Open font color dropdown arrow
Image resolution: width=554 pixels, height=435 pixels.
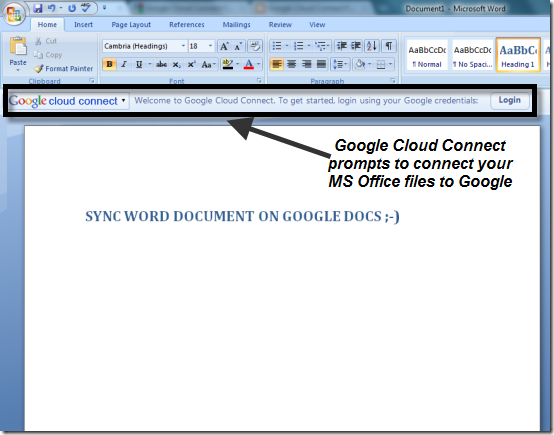point(259,64)
